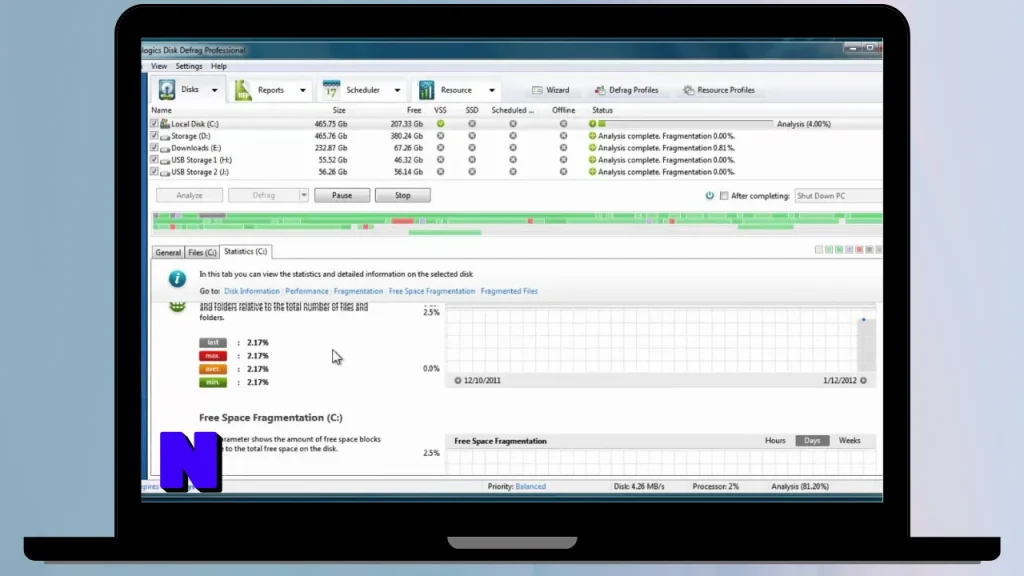Sort the disk list by Name column
Image resolution: width=1024 pixels, height=576 pixels.
click(x=161, y=110)
